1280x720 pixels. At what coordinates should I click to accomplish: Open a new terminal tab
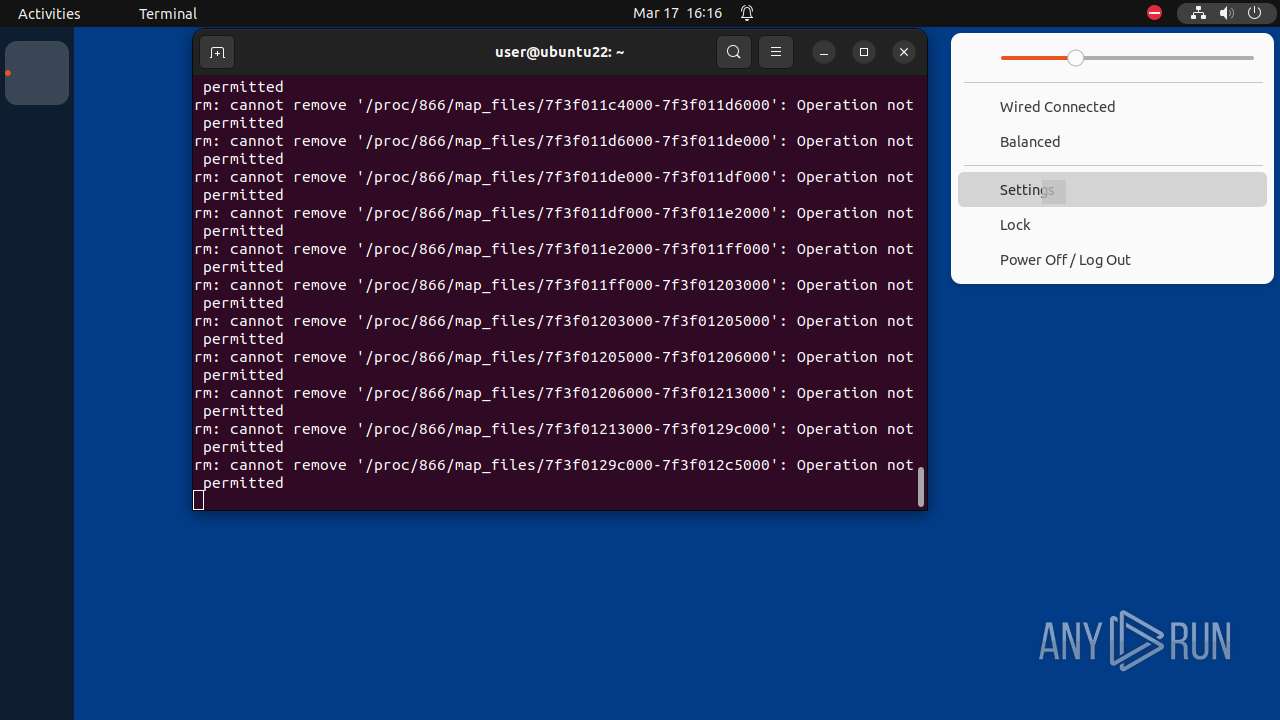(x=217, y=52)
